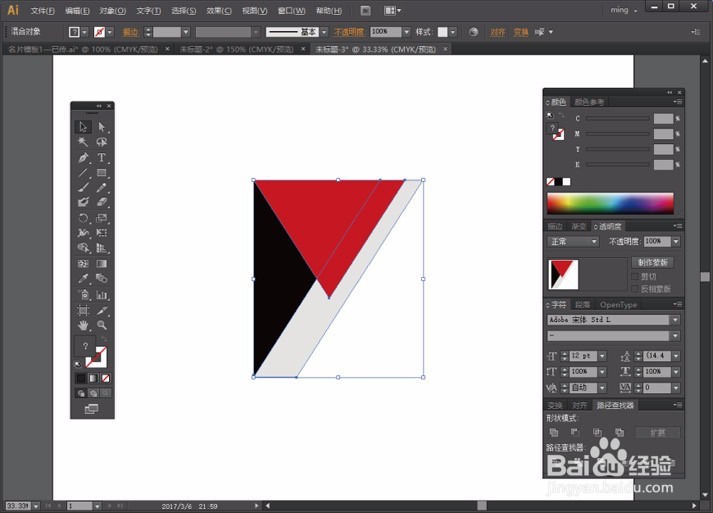
Task: Switch to the 未标题-2 document tab
Action: pyautogui.click(x=236, y=49)
